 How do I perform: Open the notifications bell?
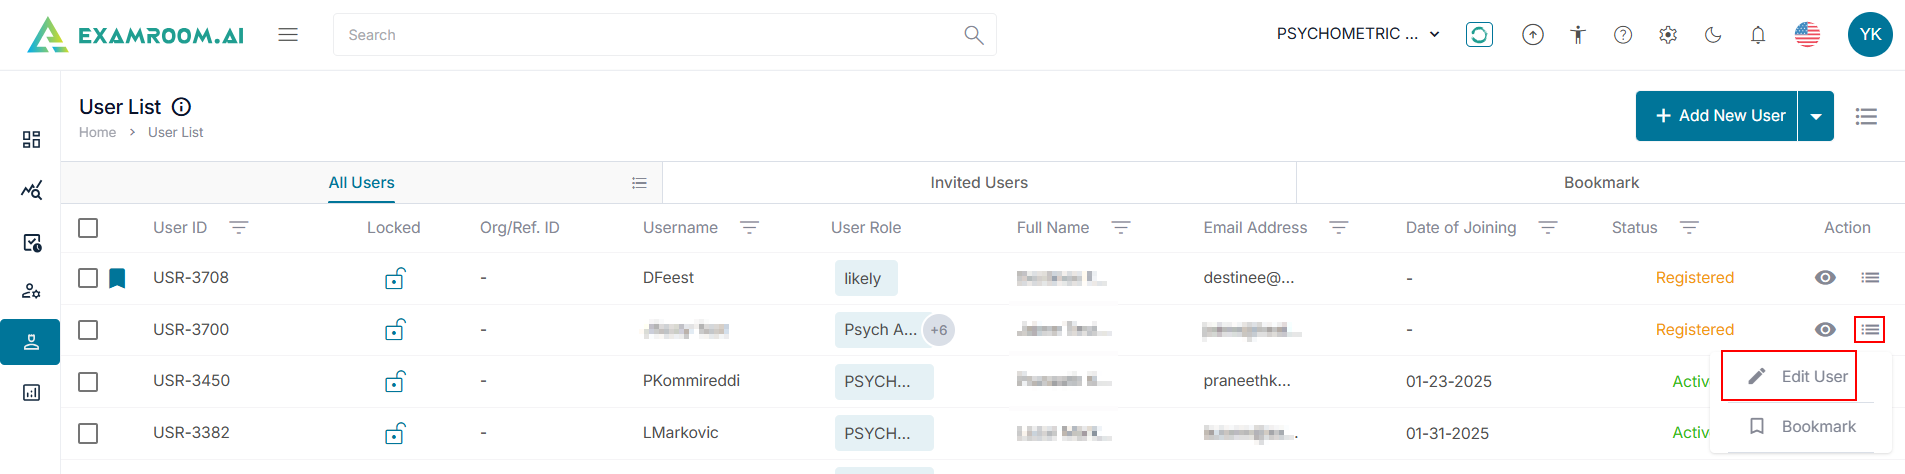pyautogui.click(x=1758, y=35)
